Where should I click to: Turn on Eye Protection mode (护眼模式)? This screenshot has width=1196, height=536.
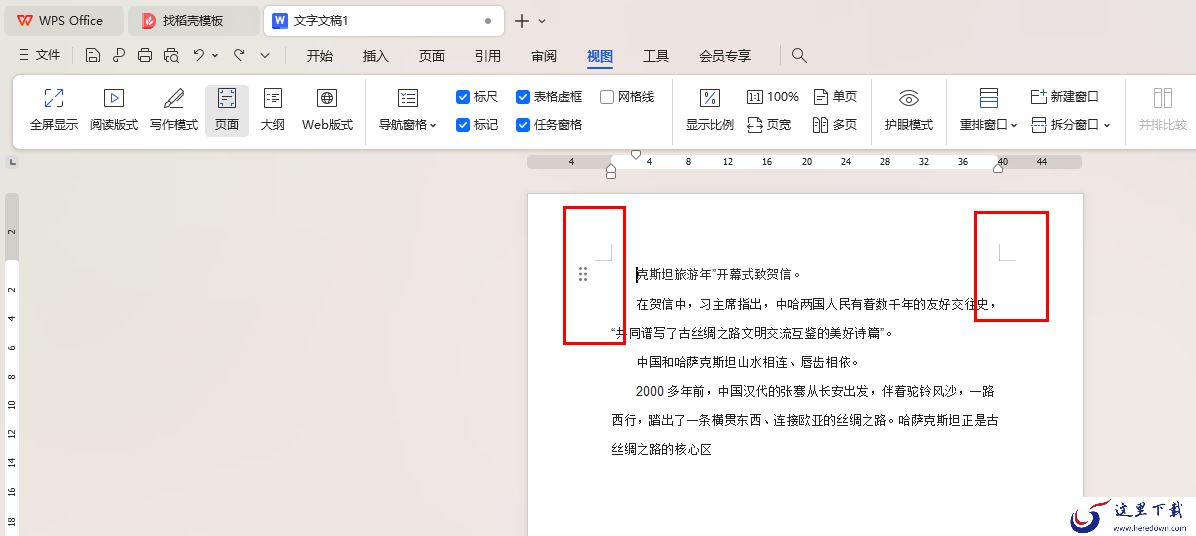(908, 111)
